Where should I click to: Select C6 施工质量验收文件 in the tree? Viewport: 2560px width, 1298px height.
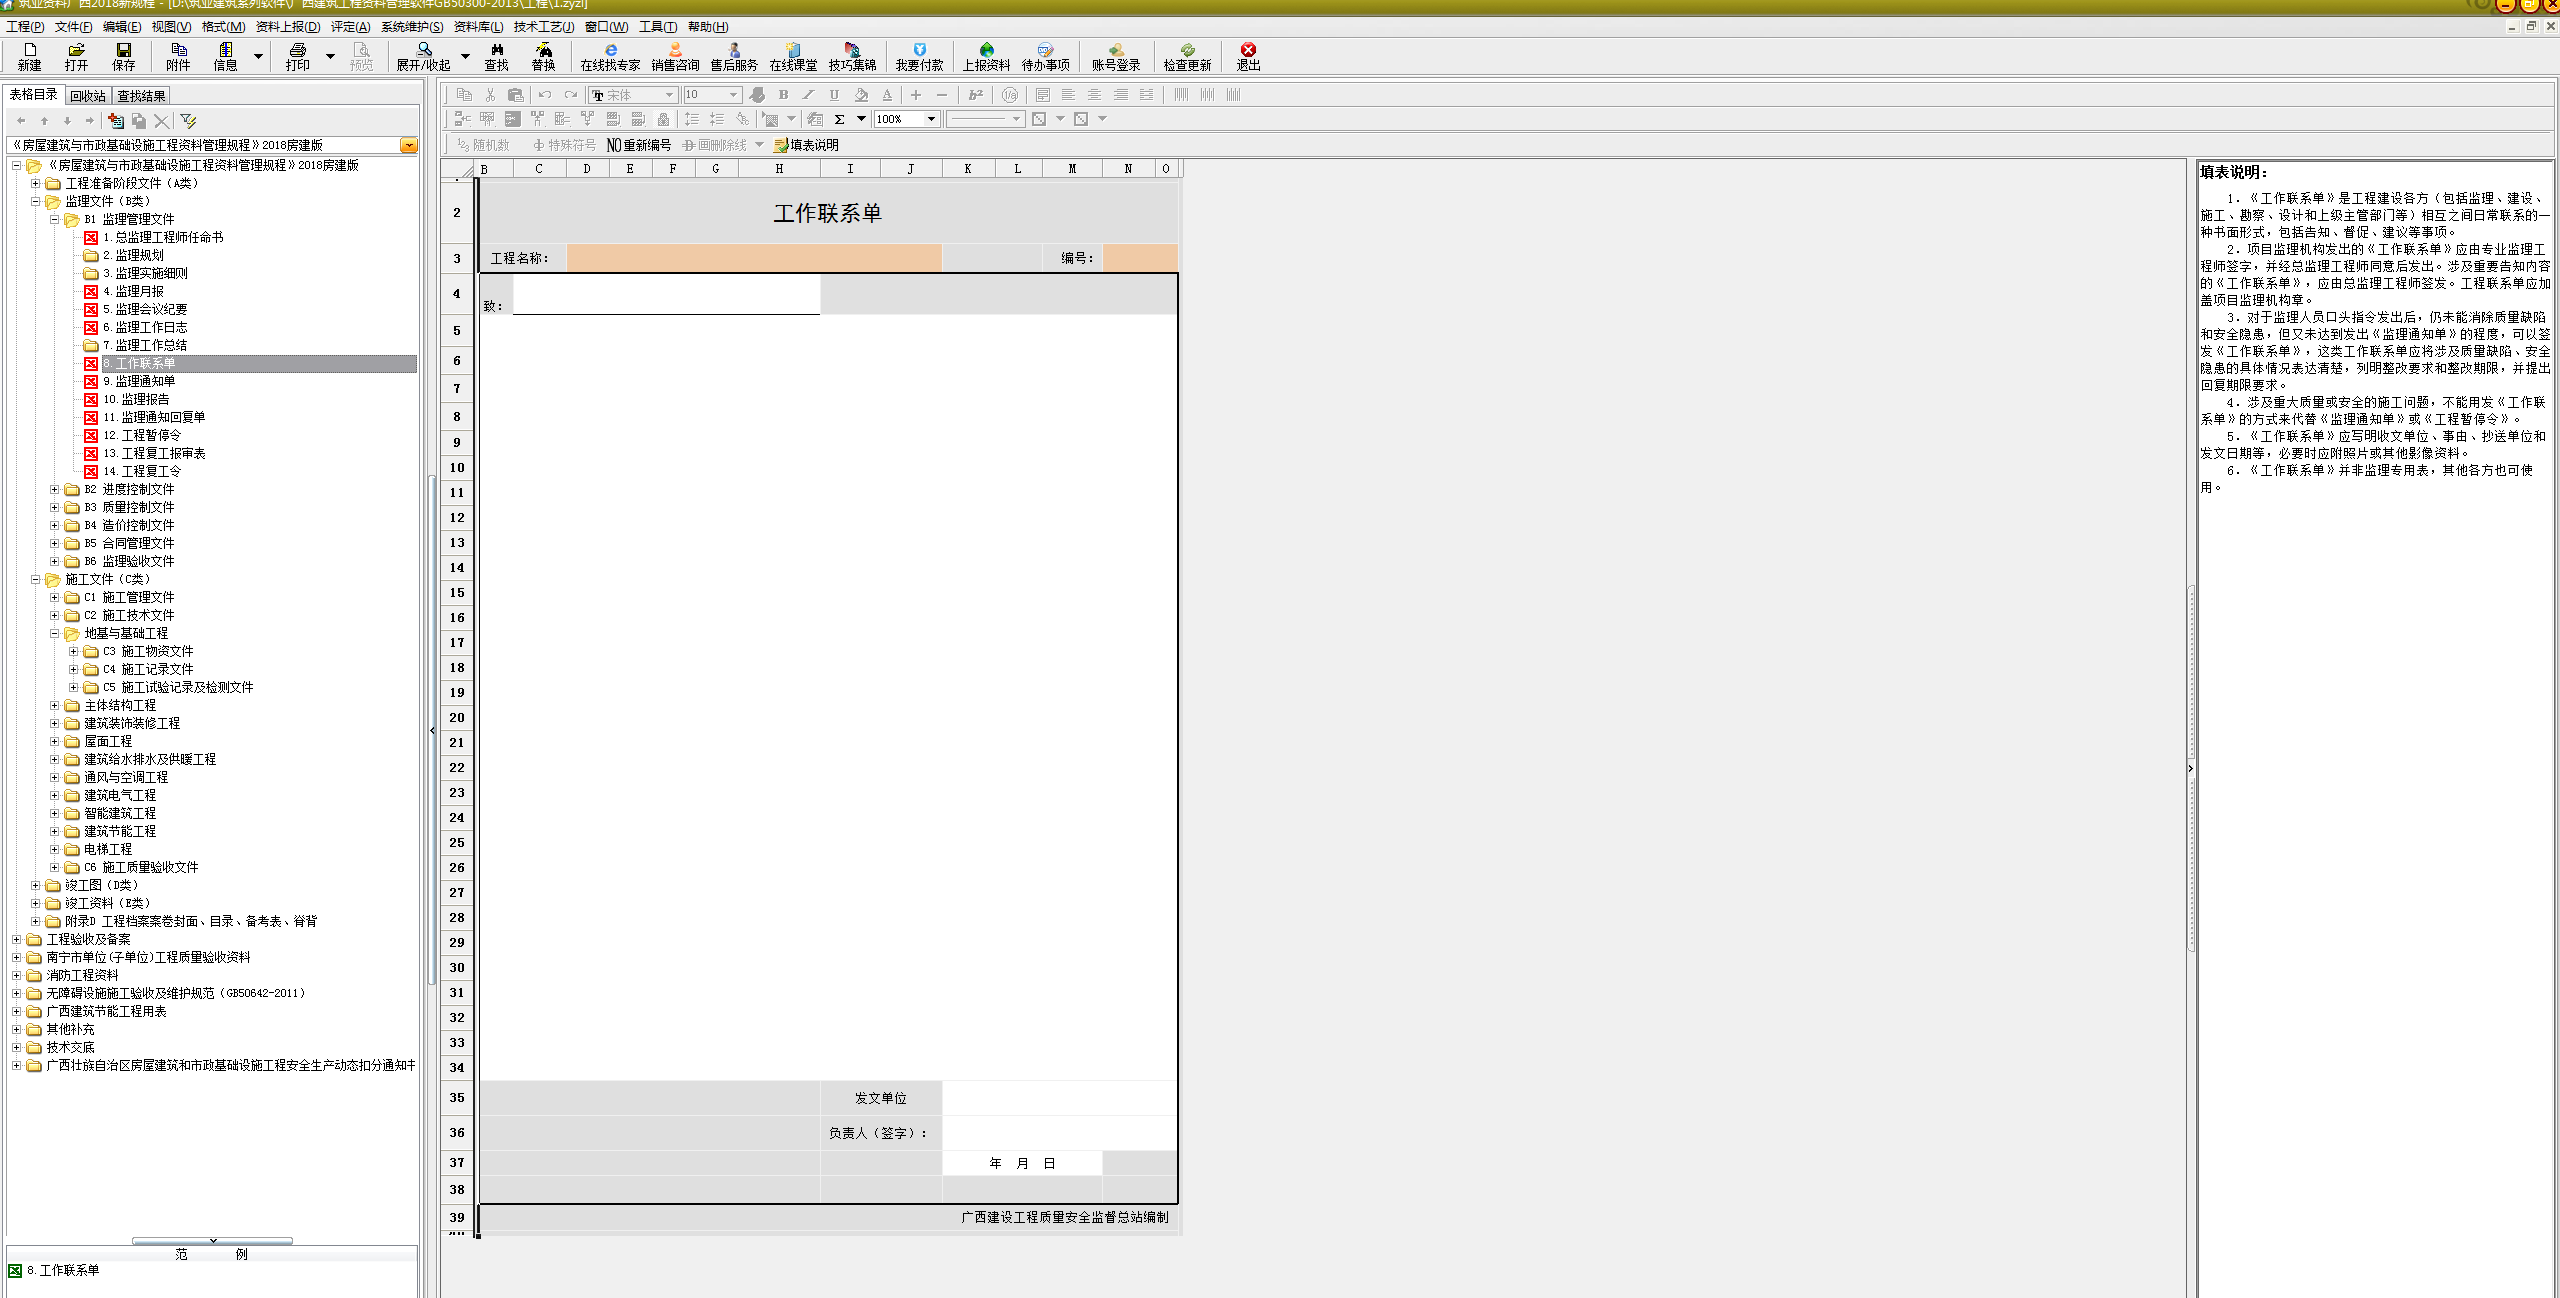(141, 867)
